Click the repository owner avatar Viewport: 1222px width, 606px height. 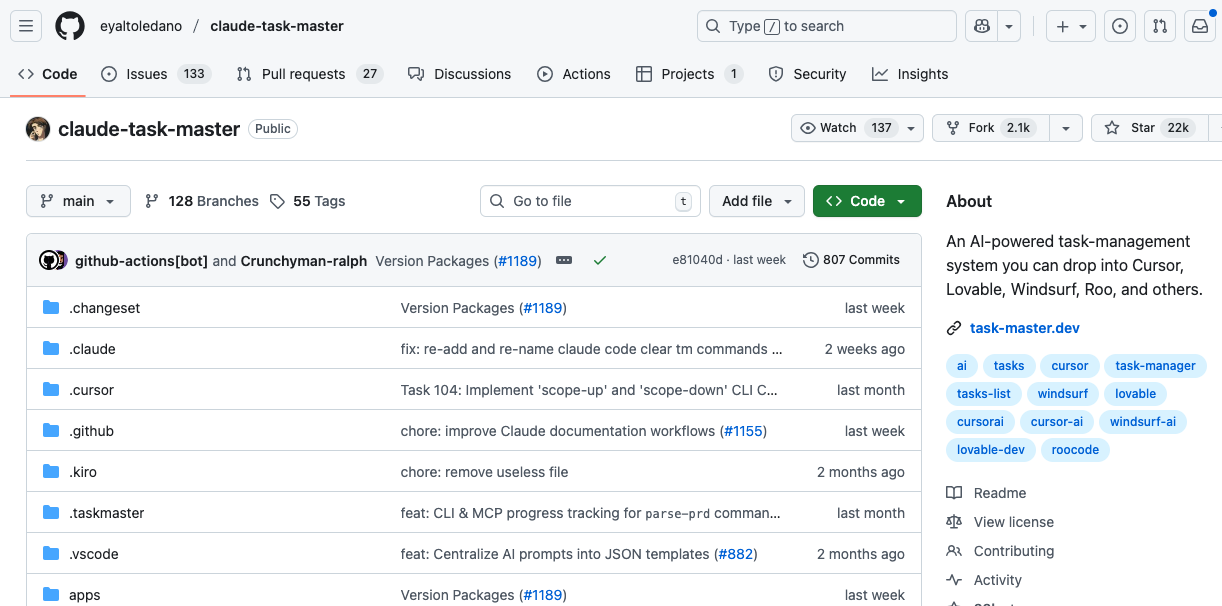click(x=38, y=129)
